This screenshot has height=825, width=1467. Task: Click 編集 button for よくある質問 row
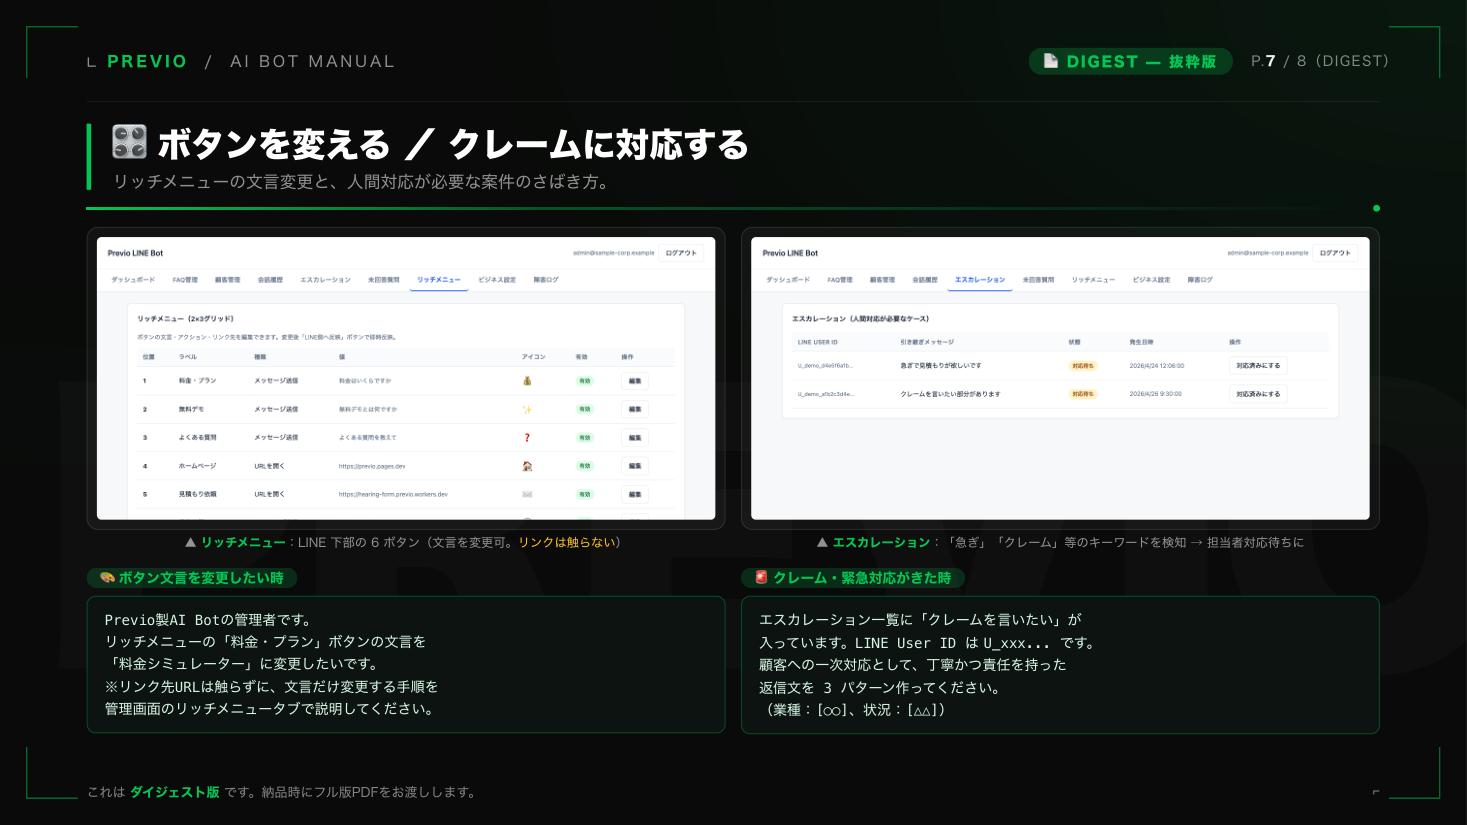pyautogui.click(x=635, y=438)
